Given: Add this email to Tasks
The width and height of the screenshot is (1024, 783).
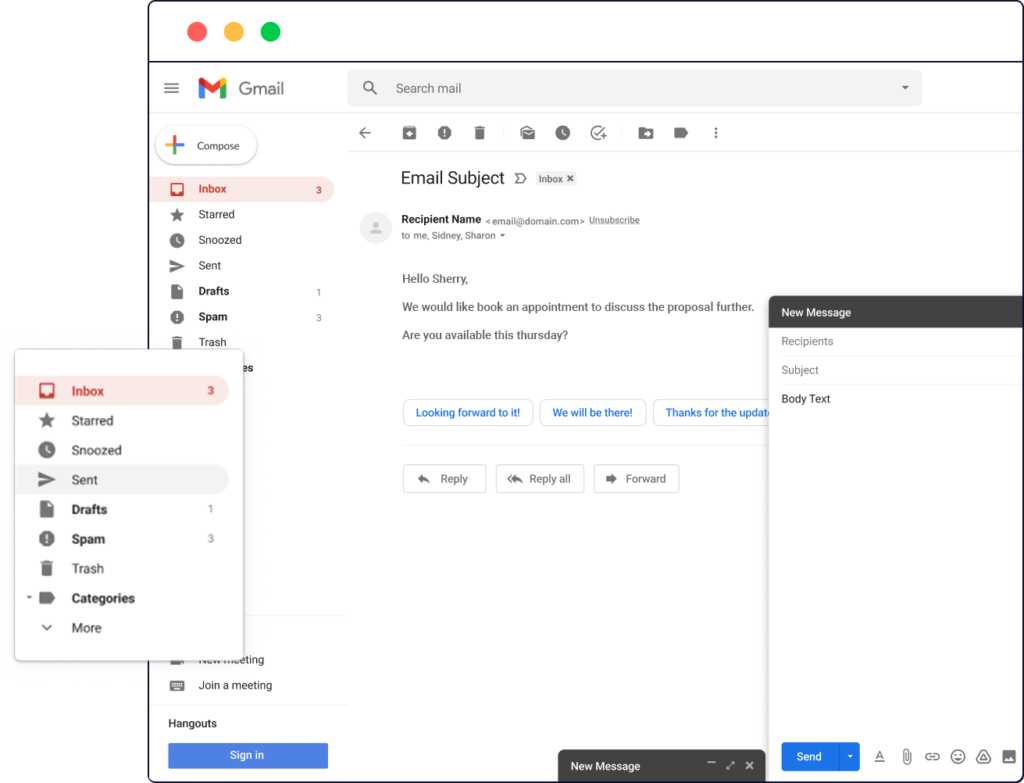Looking at the screenshot, I should (598, 132).
